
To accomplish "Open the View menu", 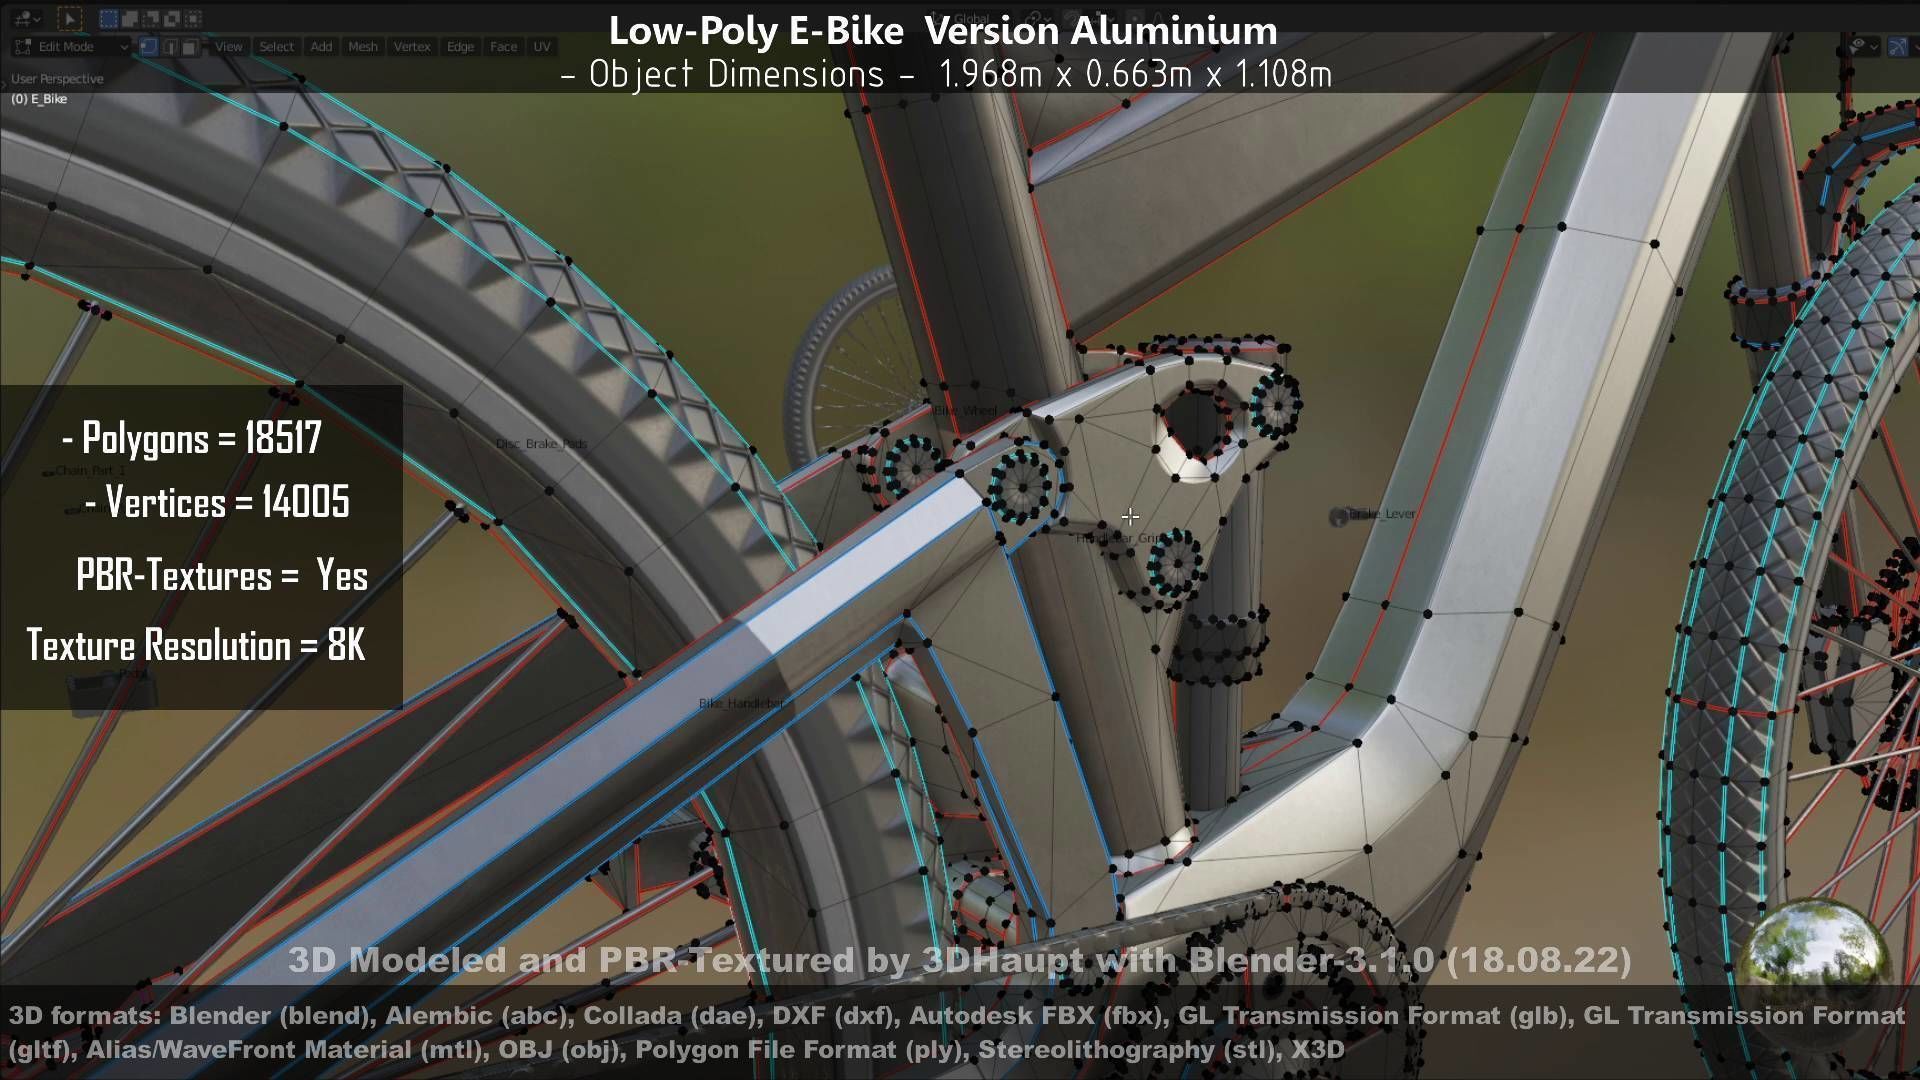I will coord(229,47).
